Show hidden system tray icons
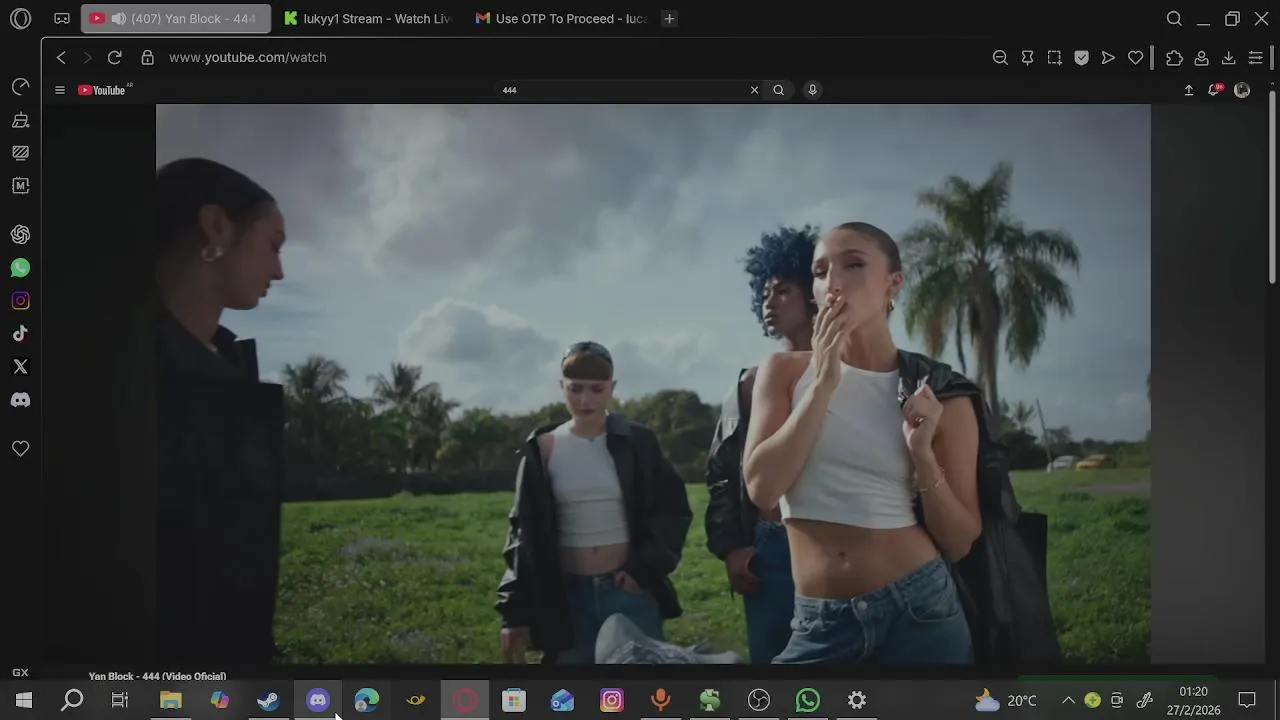 [x=1068, y=700]
